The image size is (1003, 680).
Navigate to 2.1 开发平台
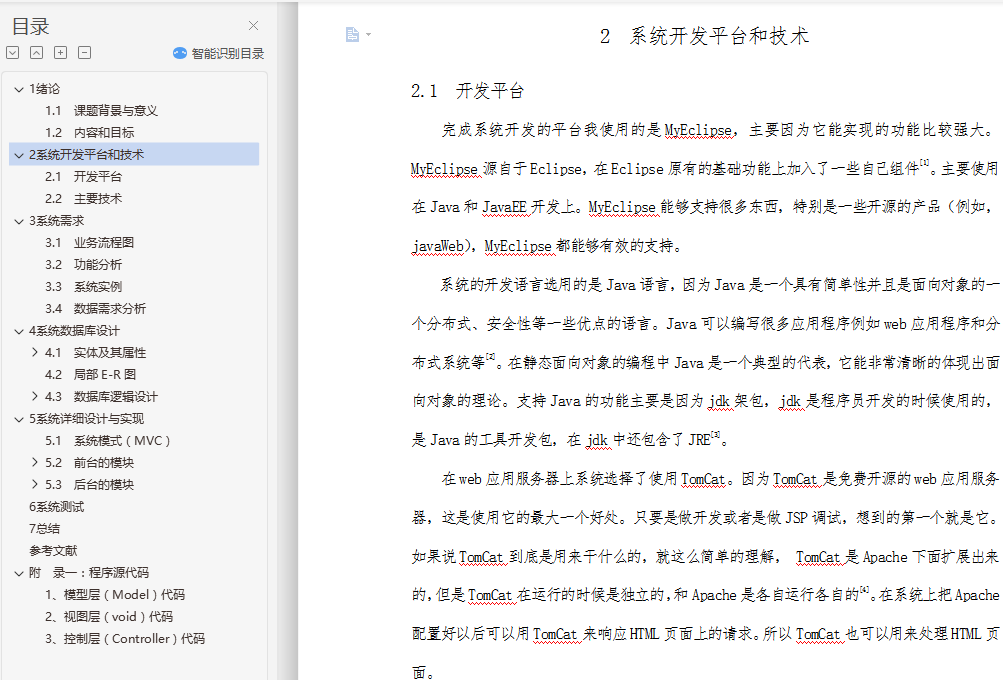tap(83, 177)
